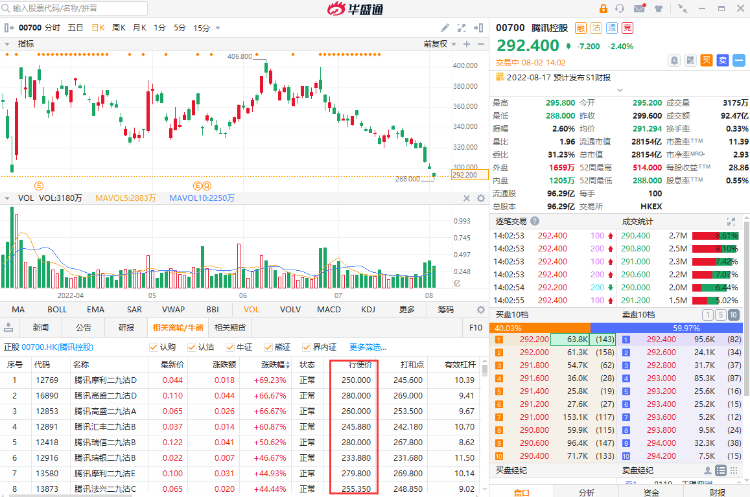Switch to 月K monthly chart

[140, 28]
